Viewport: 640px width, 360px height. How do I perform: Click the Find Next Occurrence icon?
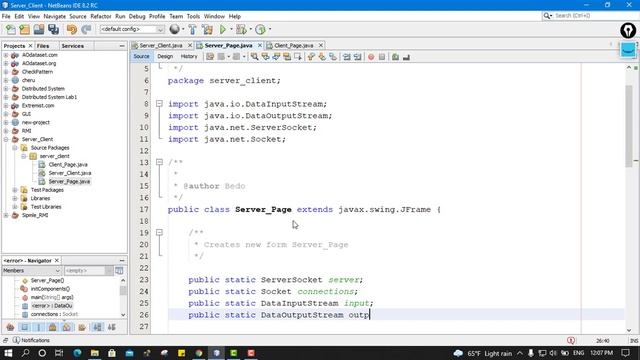click(x=276, y=57)
